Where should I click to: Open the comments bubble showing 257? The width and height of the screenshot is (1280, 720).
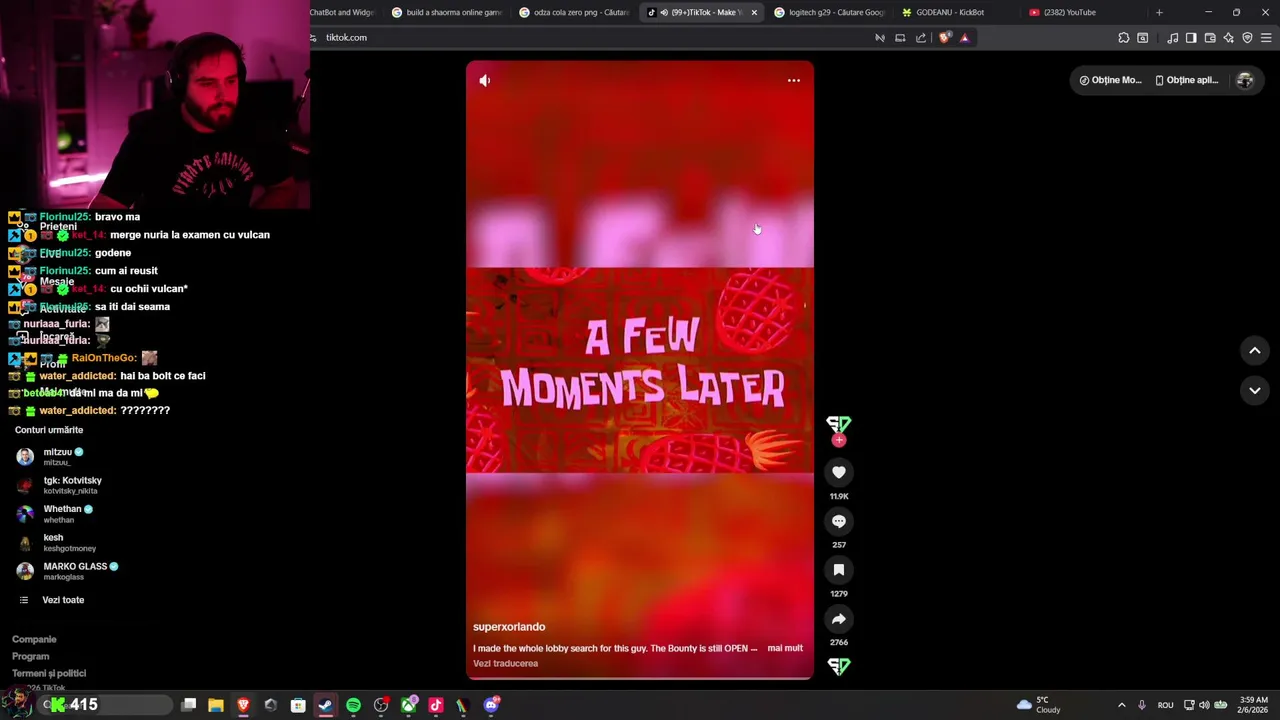839,521
